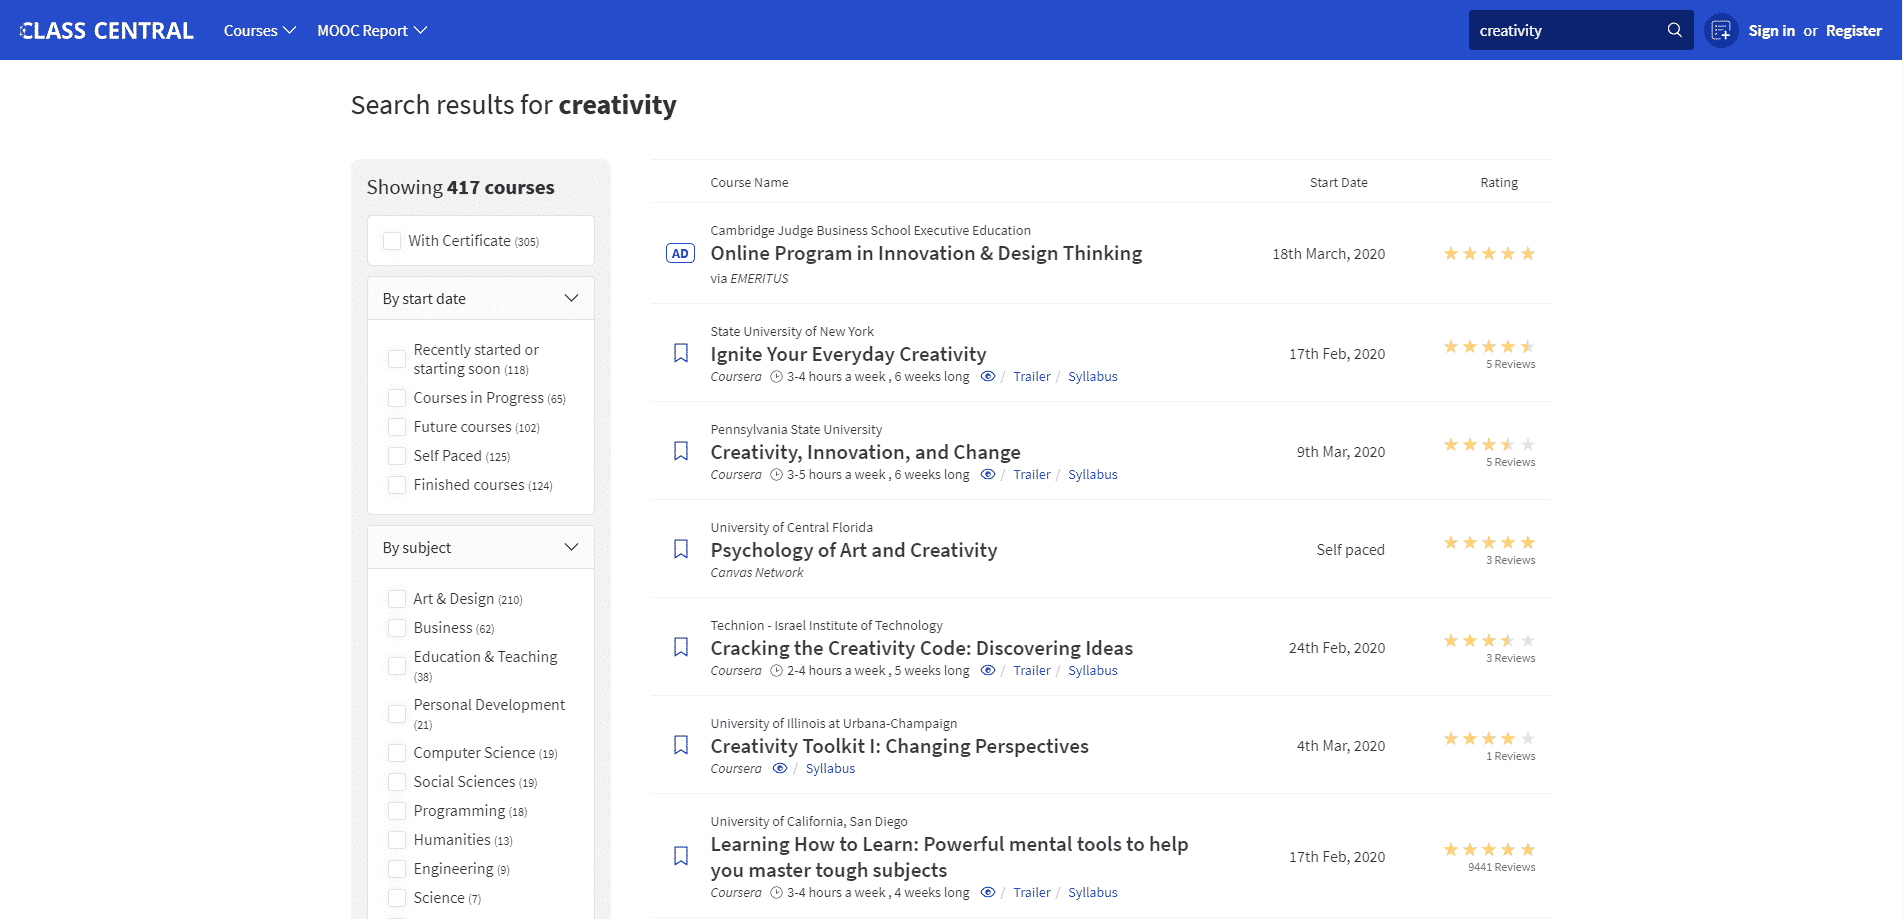Click clock icon on Ignite Your Everyday Creativity
The height and width of the screenshot is (919, 1903).
[x=776, y=377]
